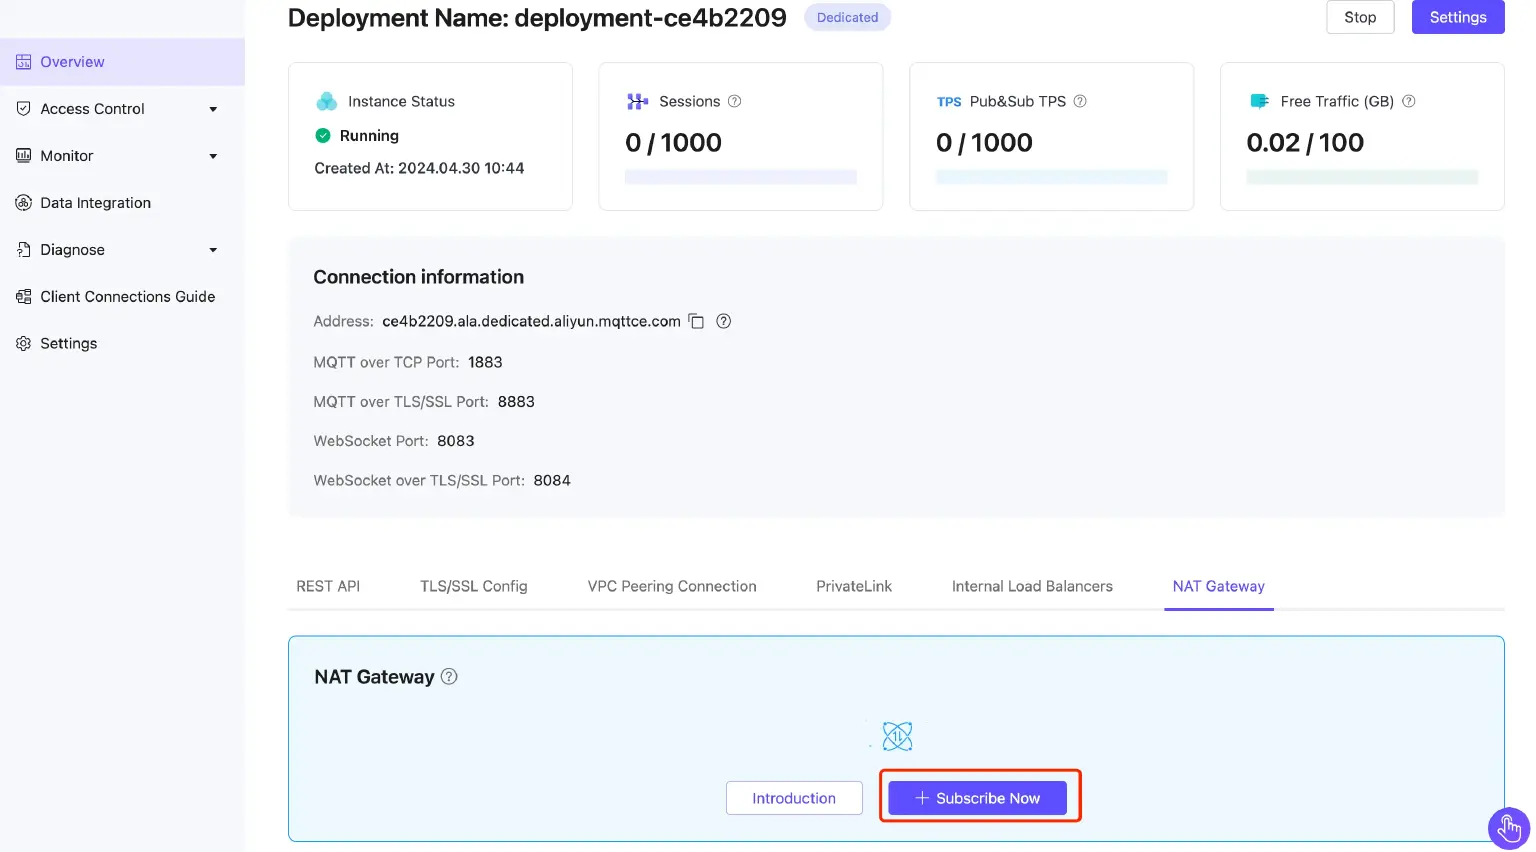Image resolution: width=1536 pixels, height=852 pixels.
Task: Copy the deployment address using copy icon
Action: [697, 321]
